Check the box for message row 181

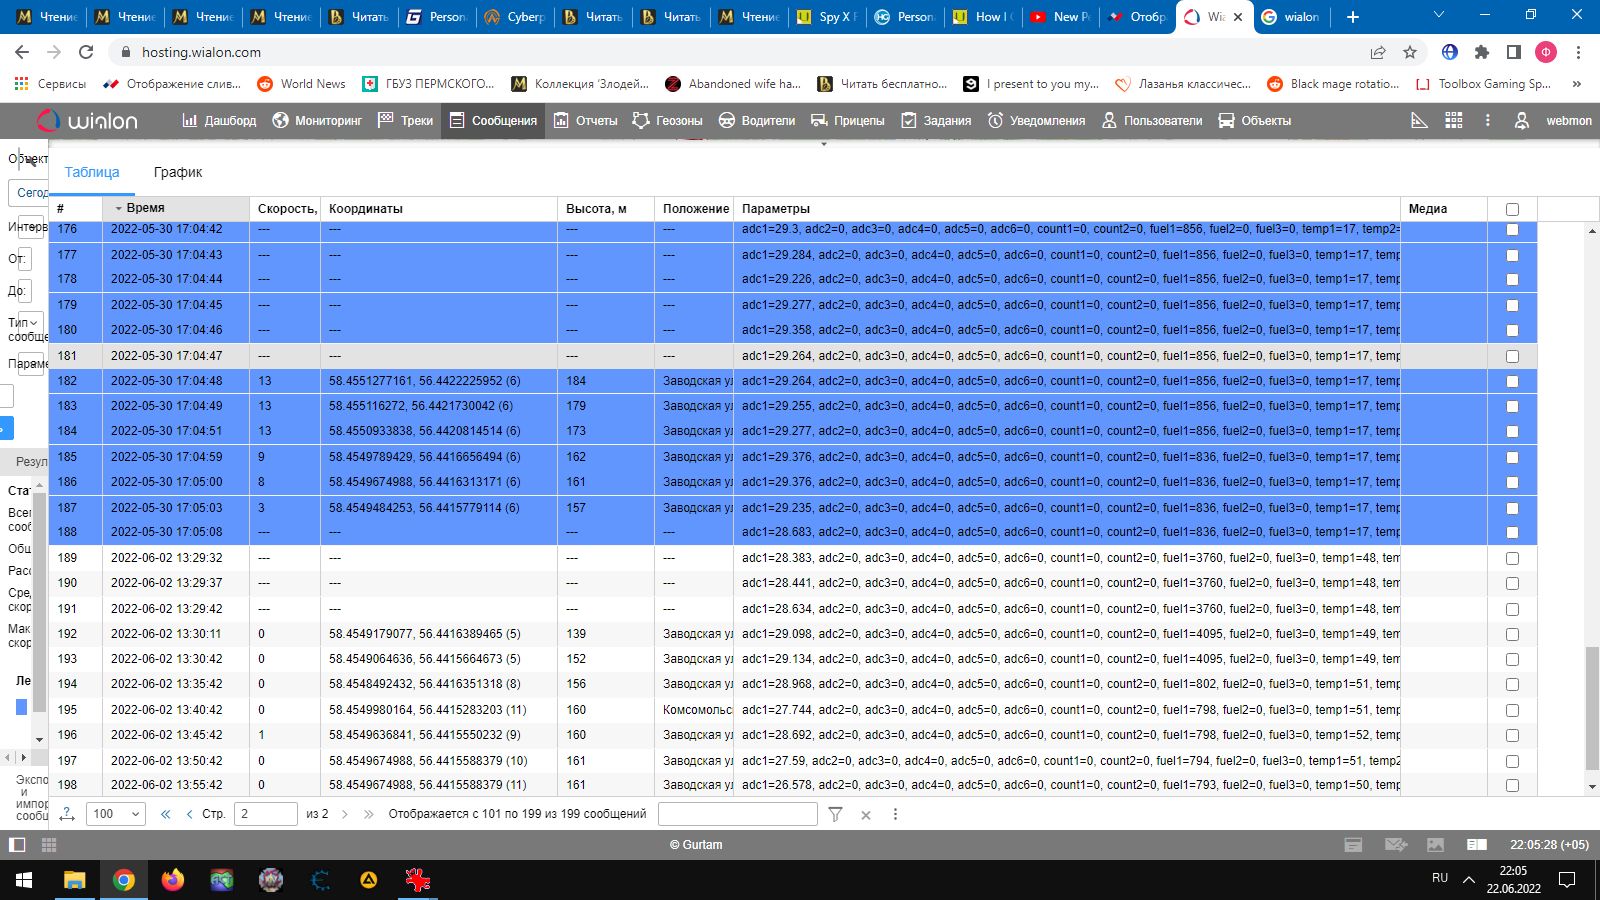coord(1512,356)
